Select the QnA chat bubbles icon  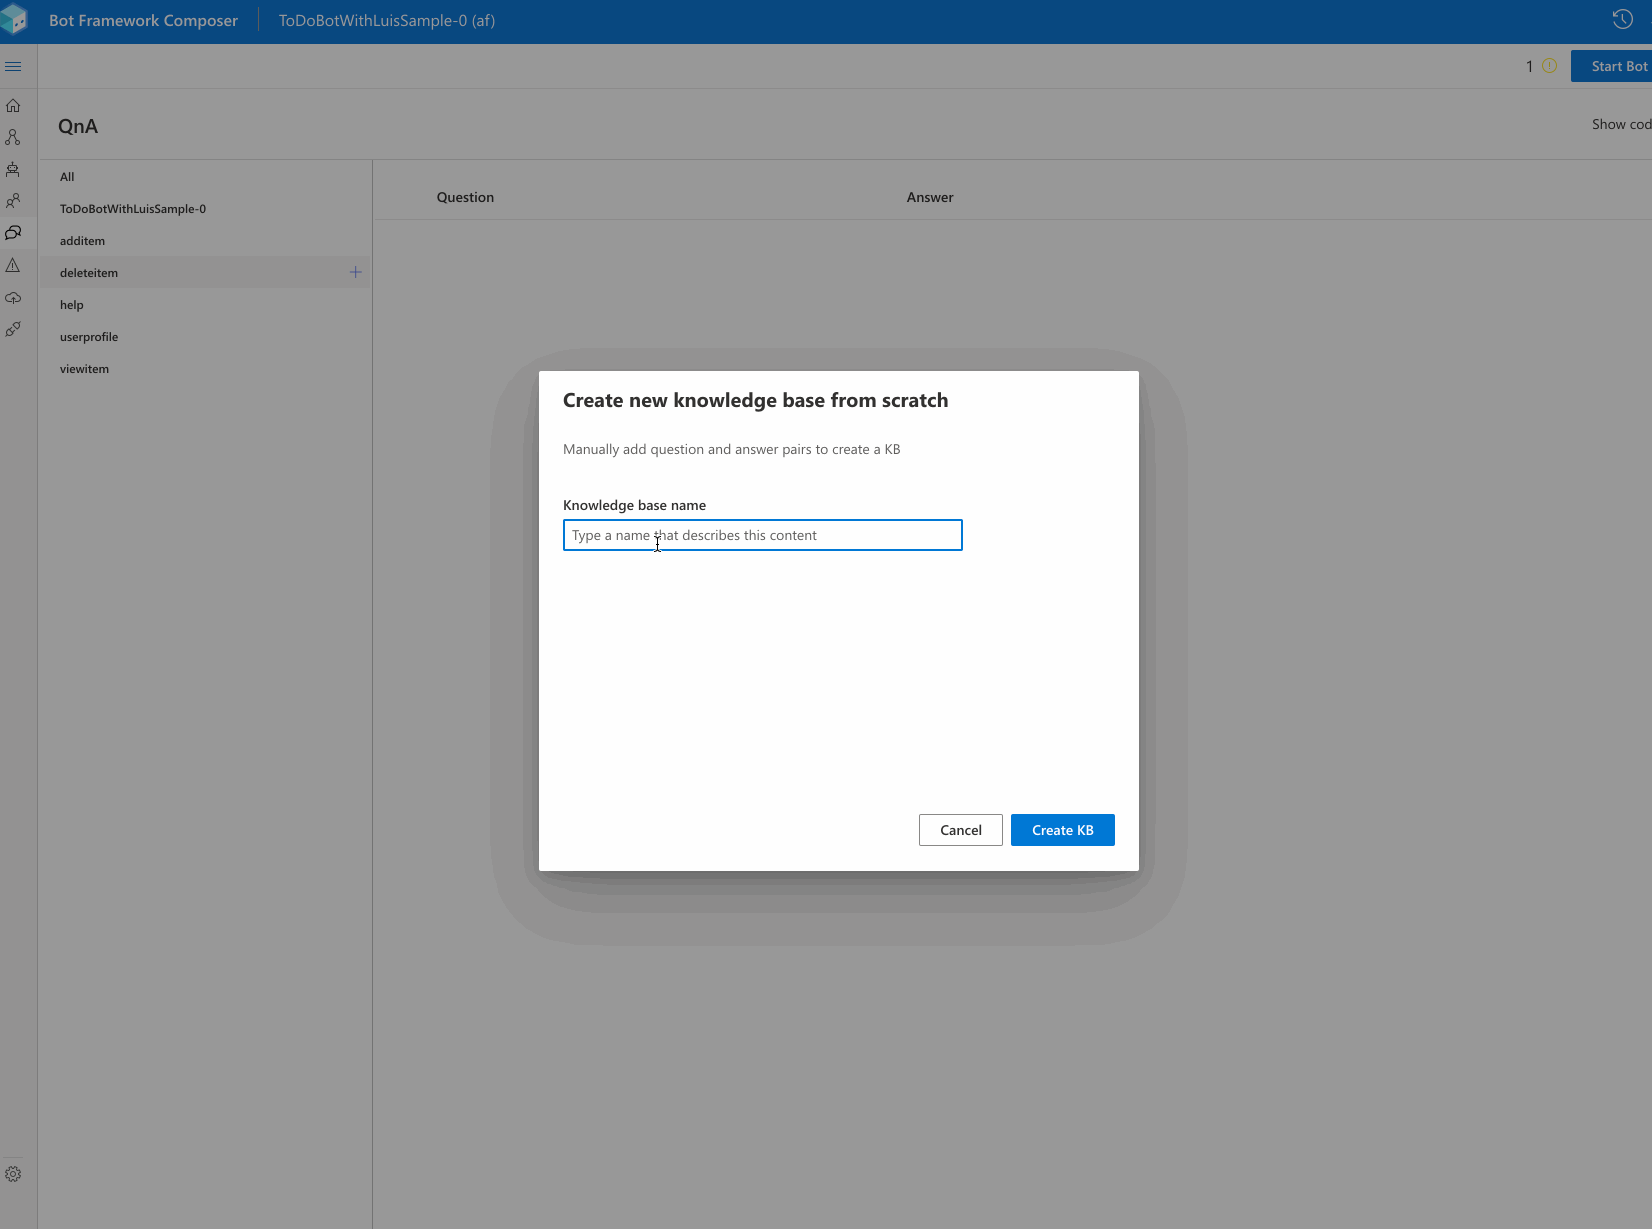pos(14,233)
